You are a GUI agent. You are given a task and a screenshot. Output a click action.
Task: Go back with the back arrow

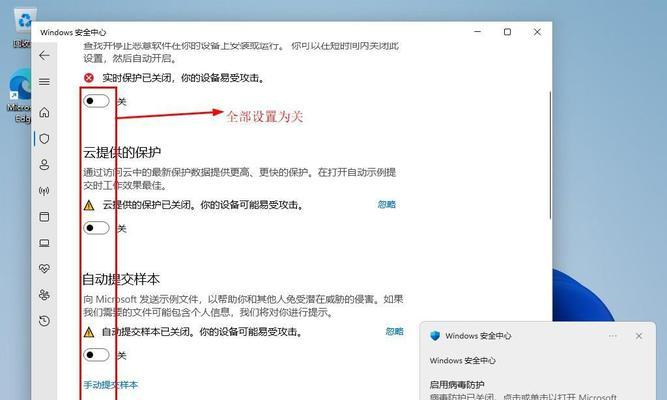pos(44,55)
